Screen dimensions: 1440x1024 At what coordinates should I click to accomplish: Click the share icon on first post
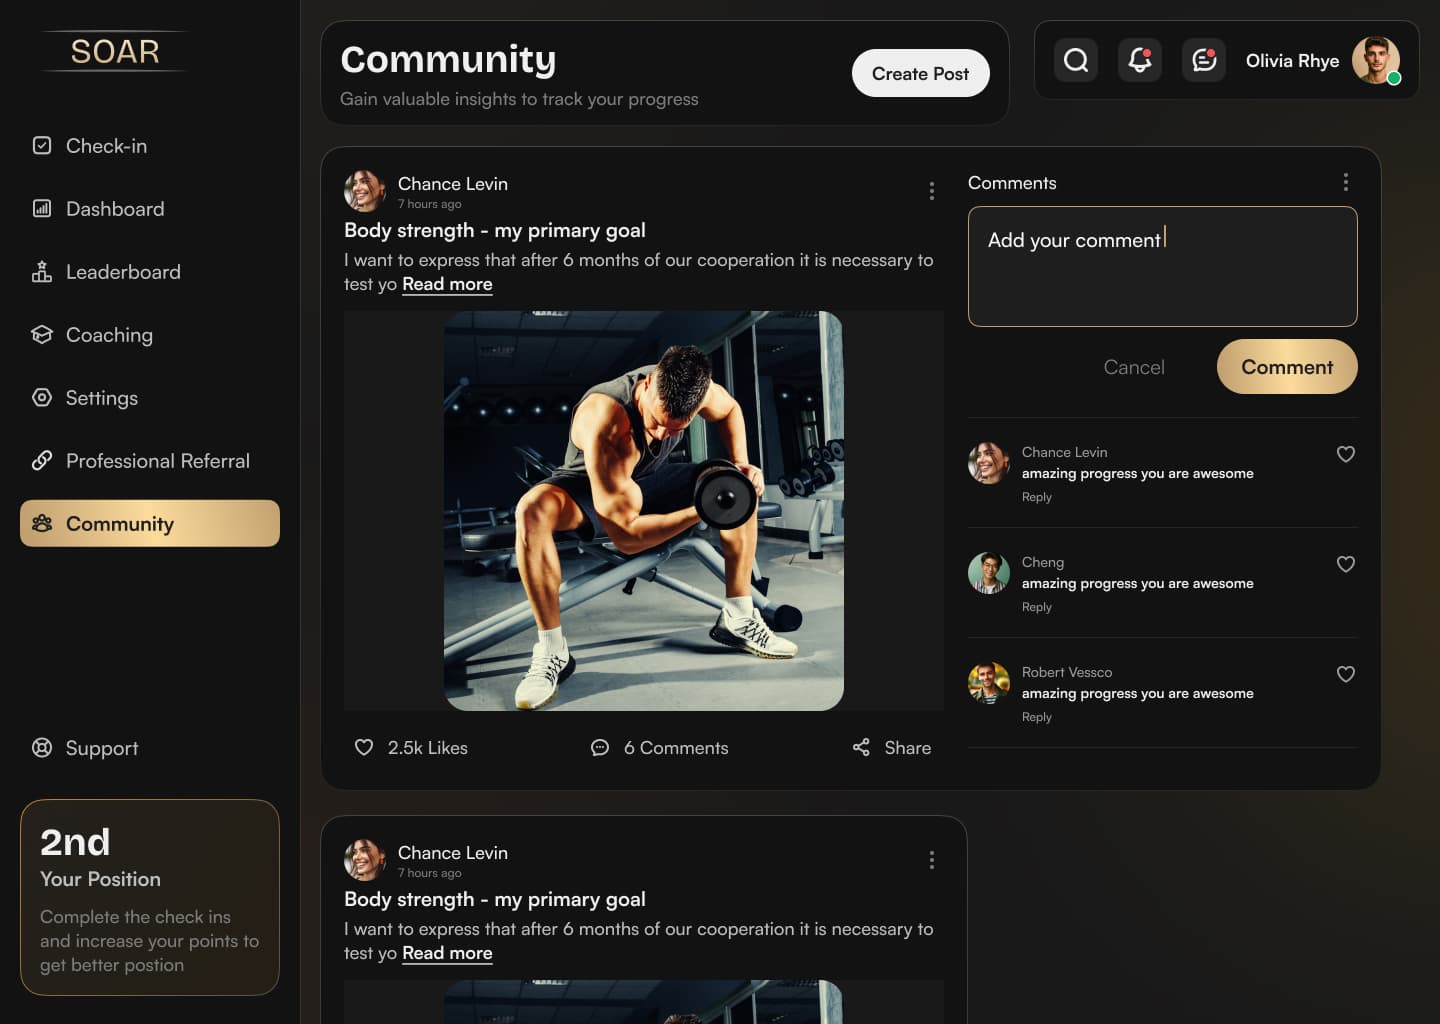coord(861,747)
